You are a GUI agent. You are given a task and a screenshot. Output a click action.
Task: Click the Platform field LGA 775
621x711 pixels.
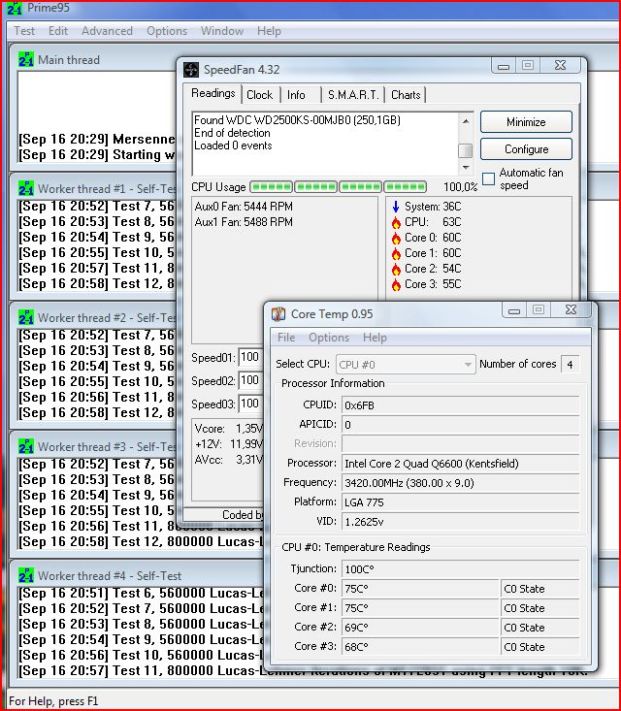tap(461, 502)
